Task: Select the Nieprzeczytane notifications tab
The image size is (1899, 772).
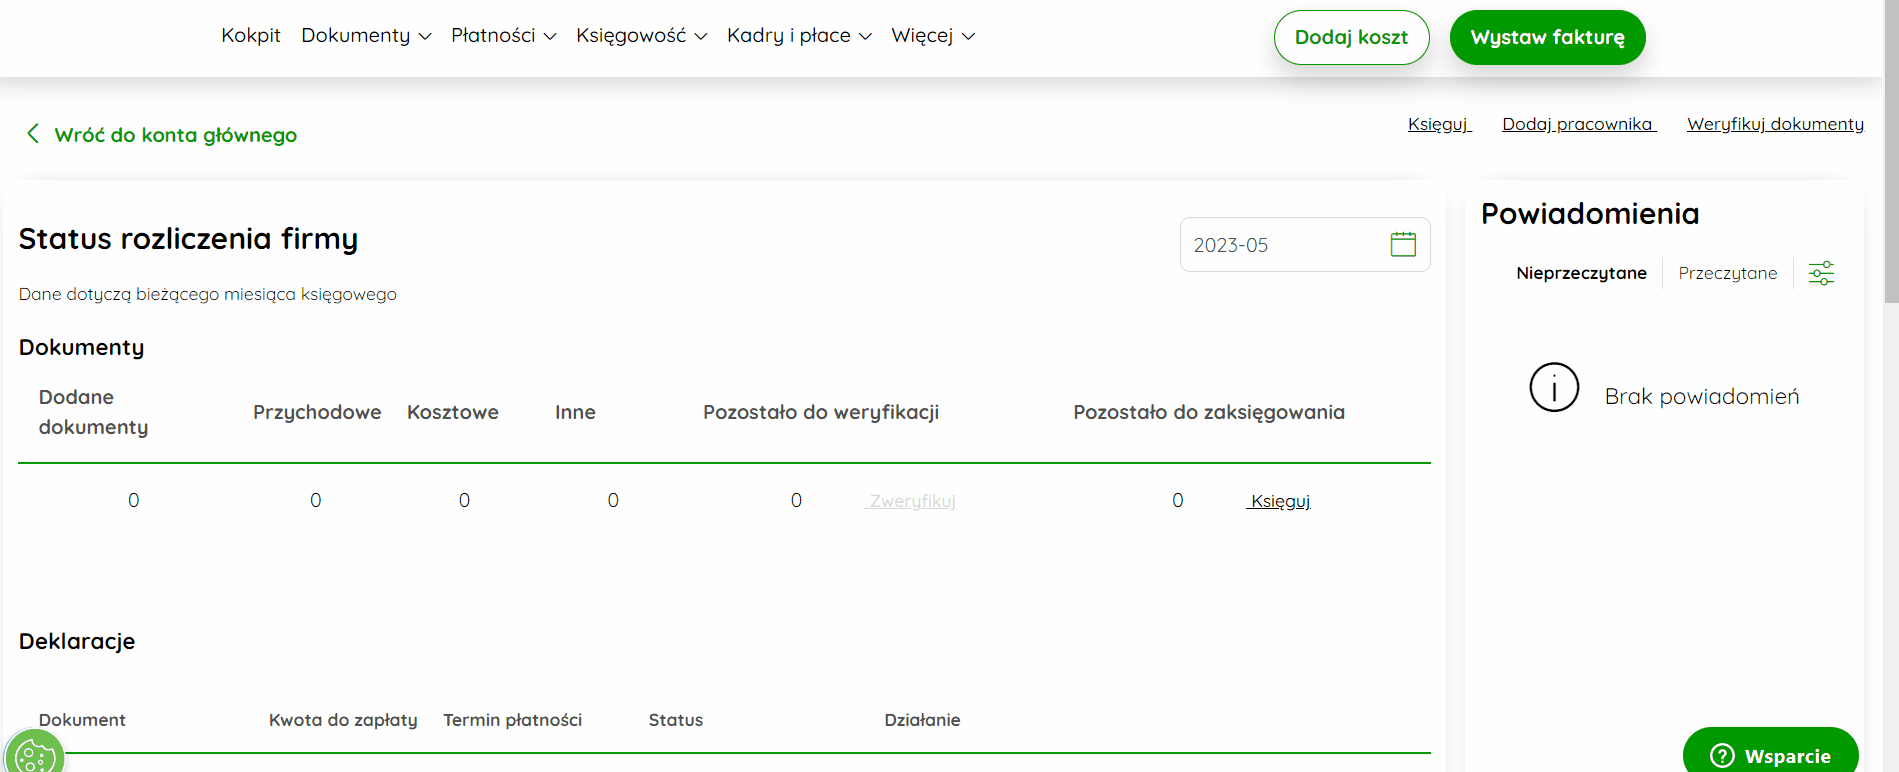Action: point(1581,273)
